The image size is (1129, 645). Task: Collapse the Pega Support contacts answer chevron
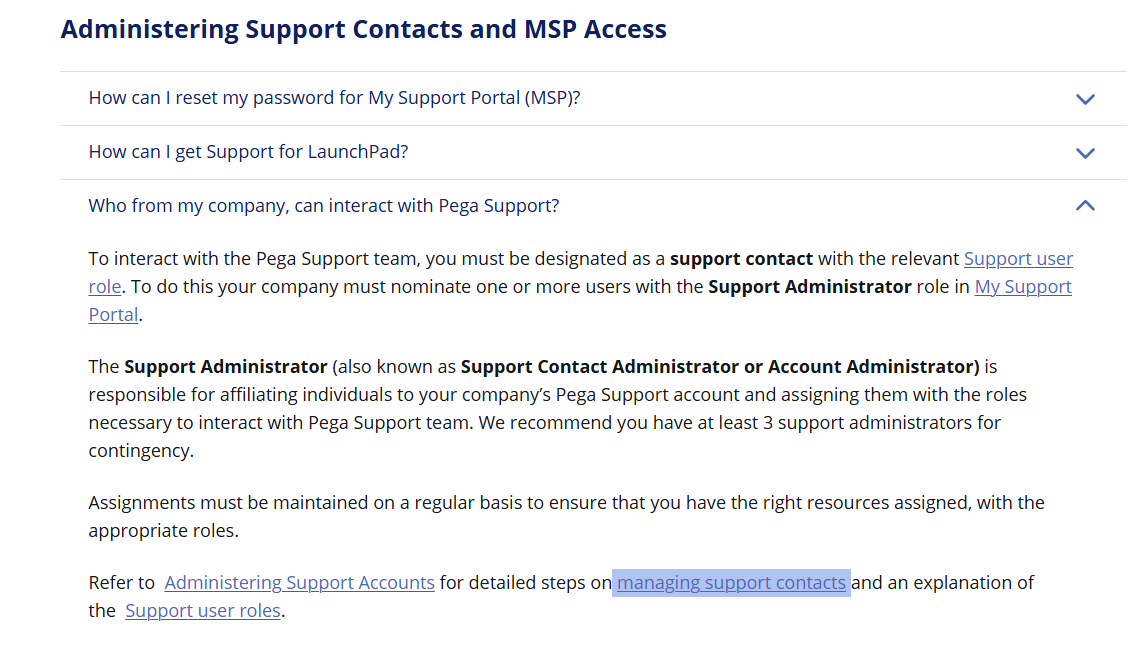coord(1085,206)
